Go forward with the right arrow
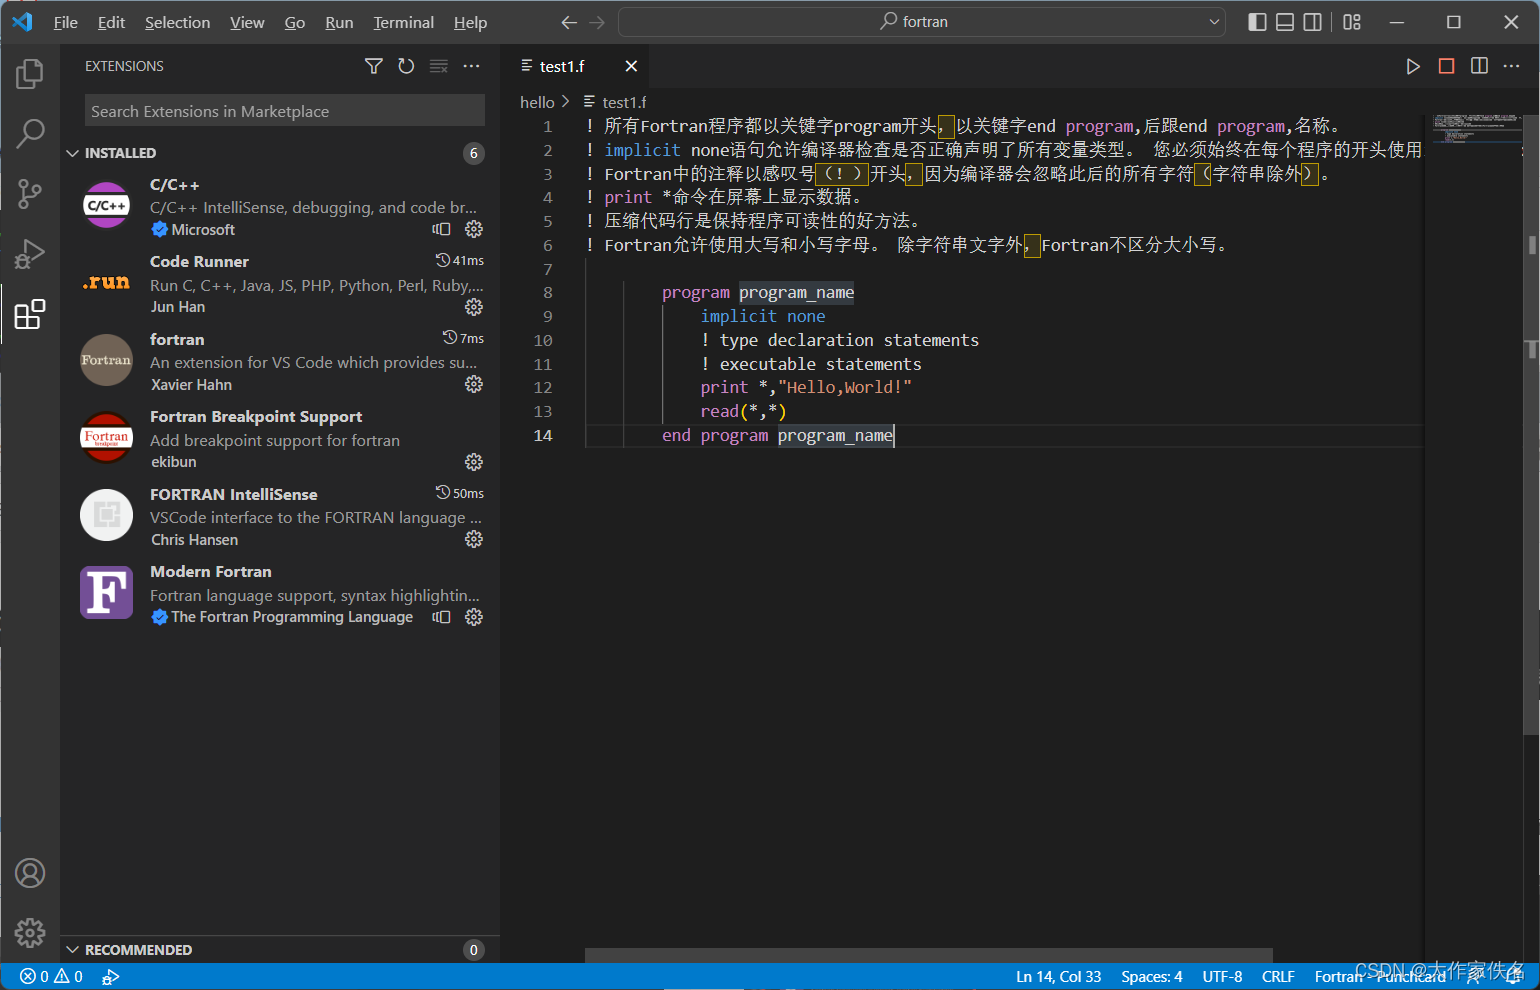The height and width of the screenshot is (990, 1540). point(597,22)
